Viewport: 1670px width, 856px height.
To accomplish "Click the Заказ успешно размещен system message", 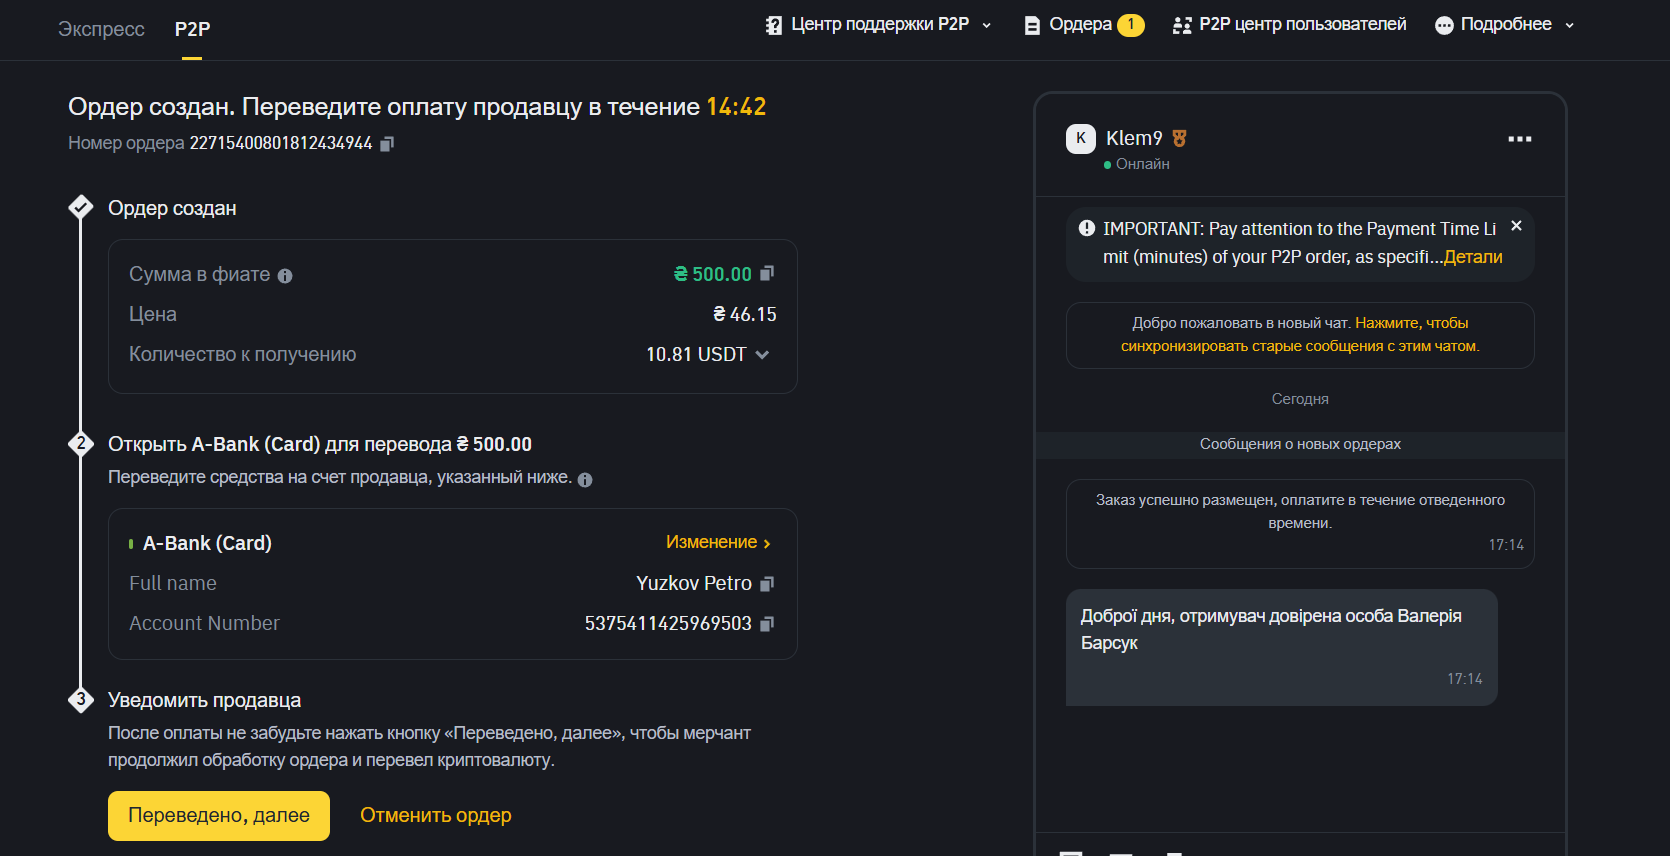I will click(x=1300, y=524).
